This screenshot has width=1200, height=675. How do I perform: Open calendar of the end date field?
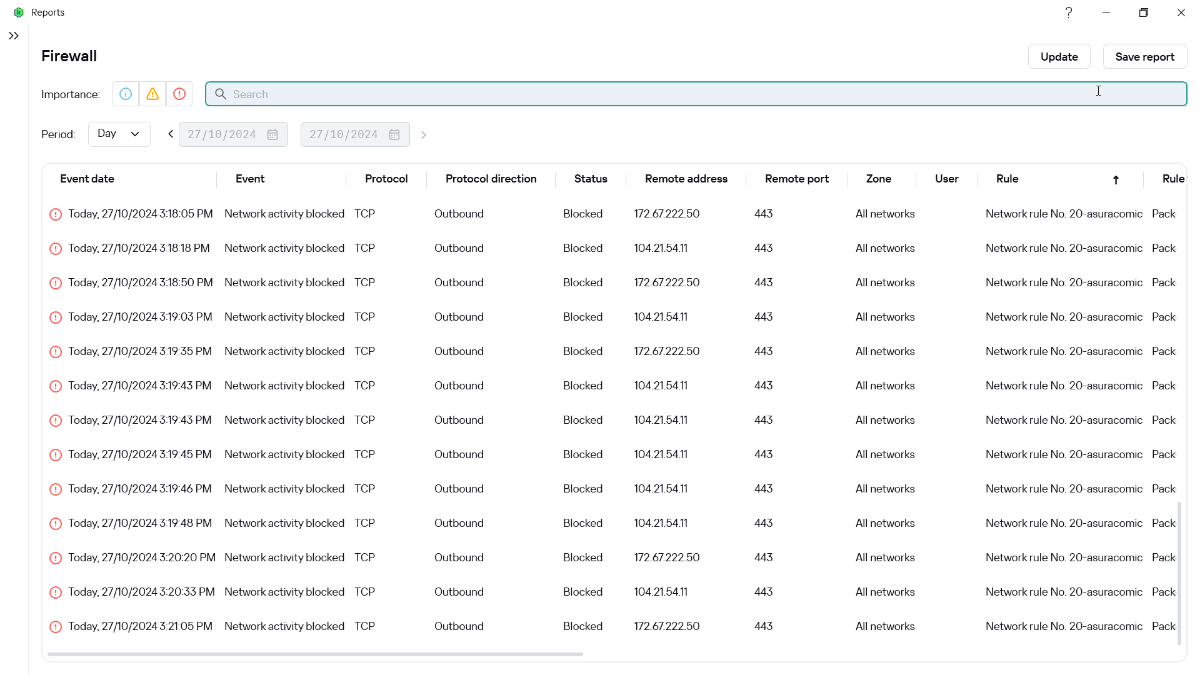(394, 135)
